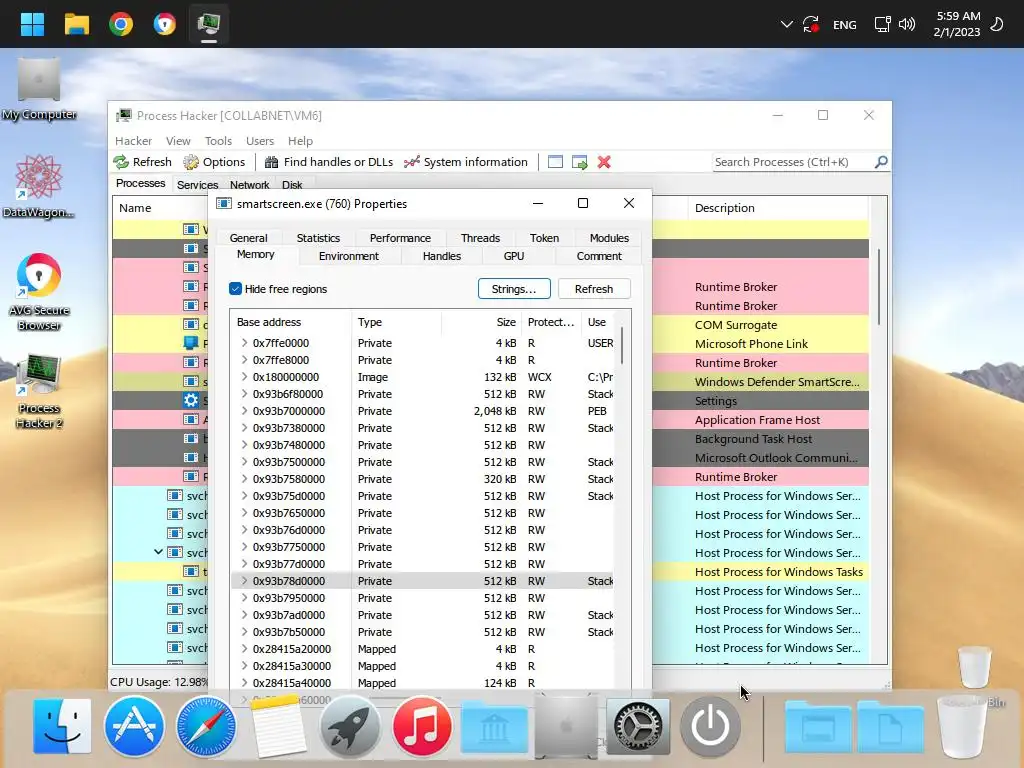Open the Tools menu
Image resolution: width=1024 pixels, height=768 pixels.
tap(218, 140)
